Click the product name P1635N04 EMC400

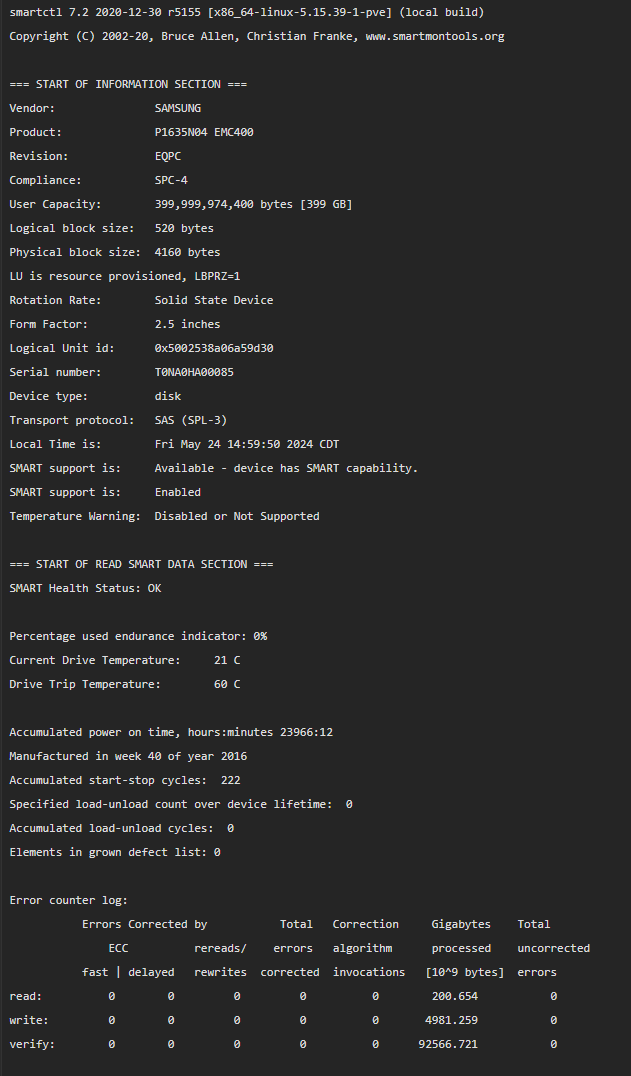point(204,132)
